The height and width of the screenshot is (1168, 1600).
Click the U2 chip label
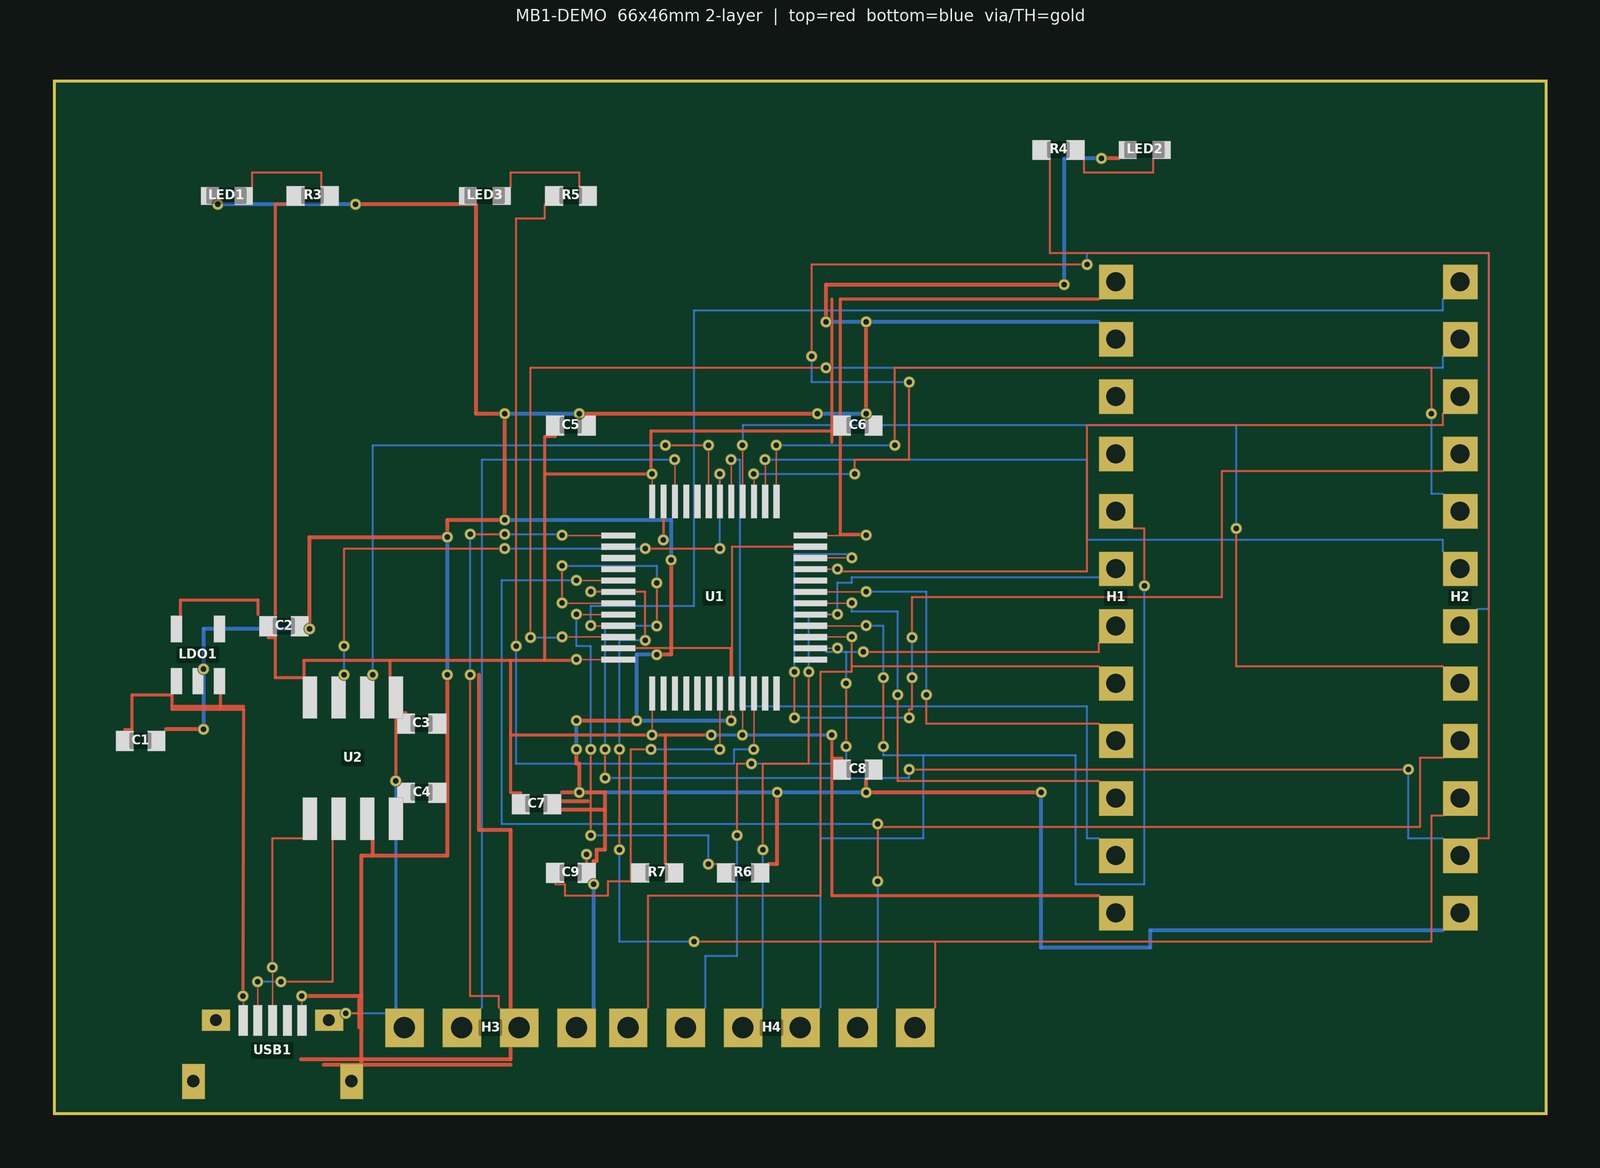pyautogui.click(x=352, y=757)
